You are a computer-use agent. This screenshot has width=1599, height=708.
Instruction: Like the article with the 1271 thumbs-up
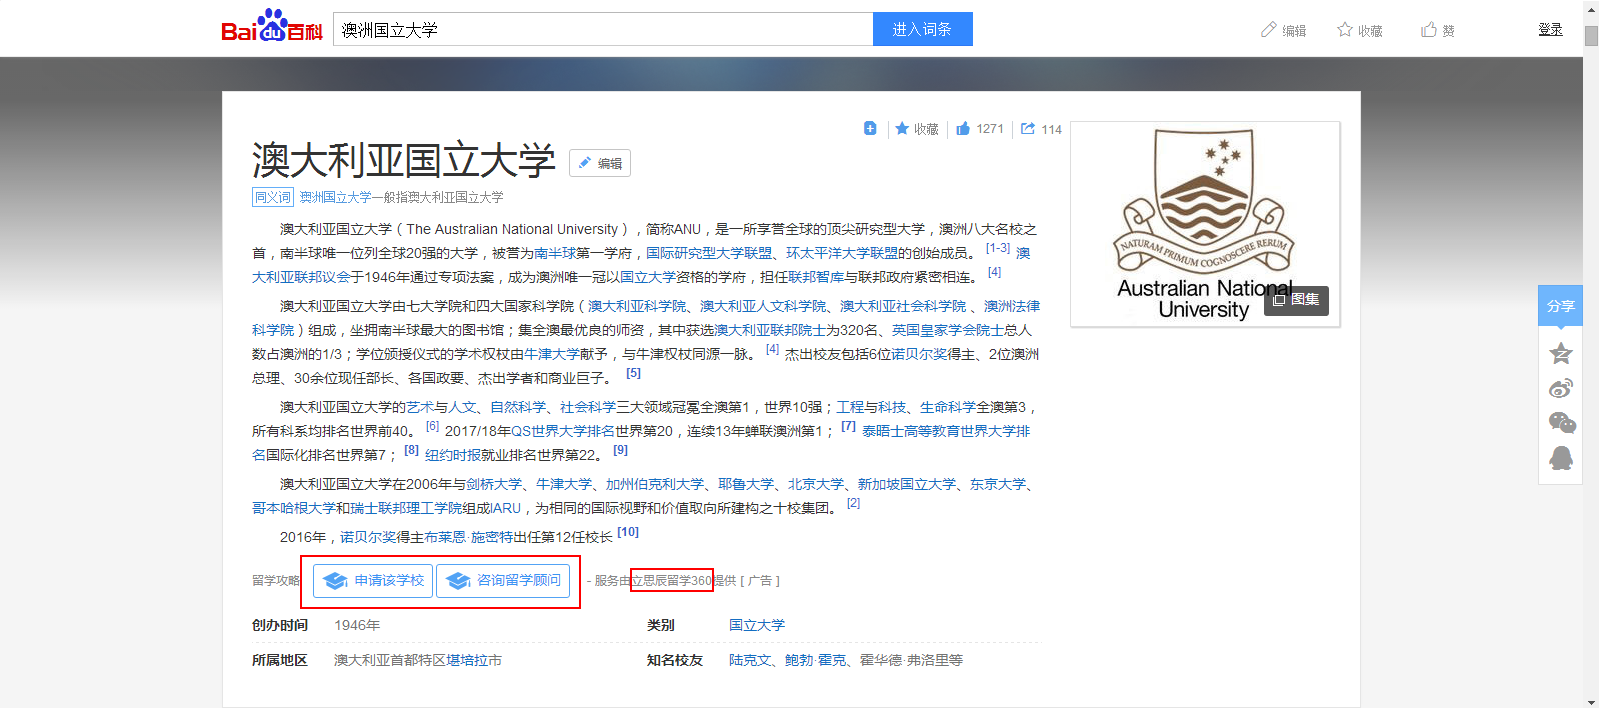(x=980, y=129)
